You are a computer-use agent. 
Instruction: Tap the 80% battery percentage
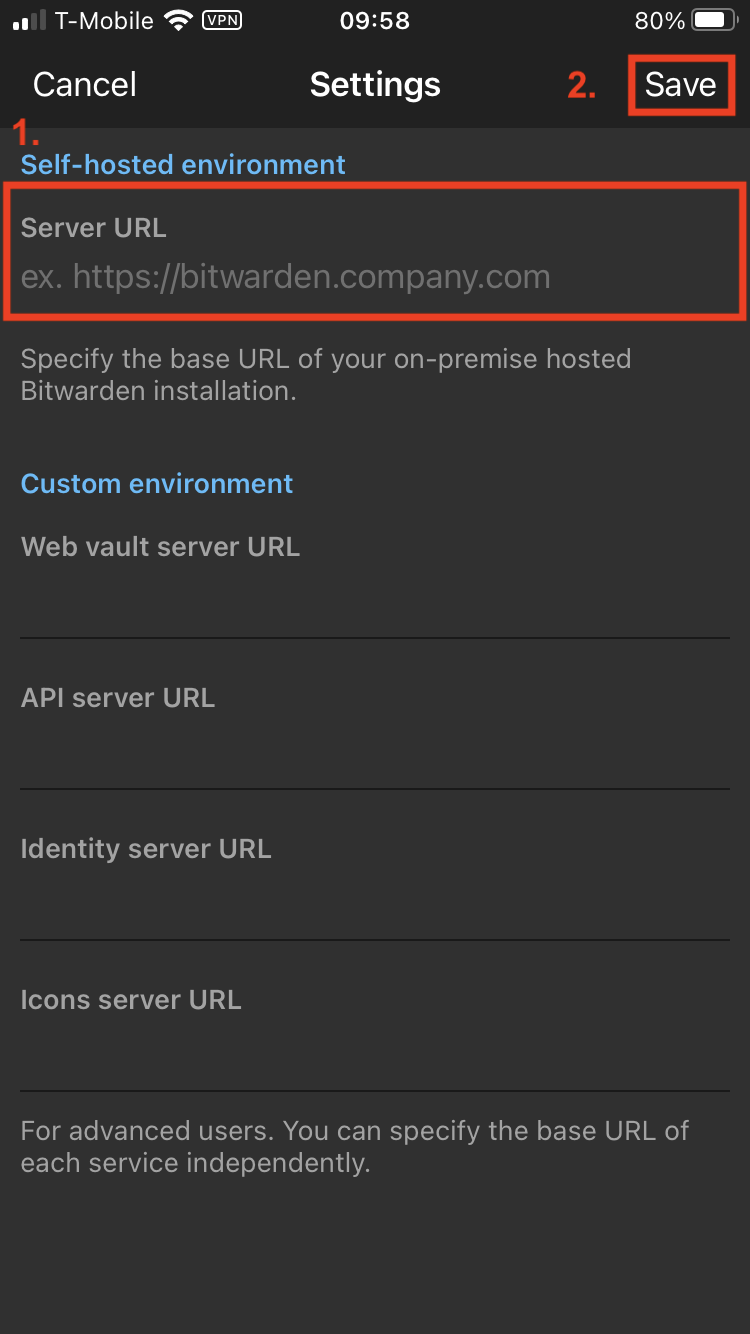click(659, 21)
